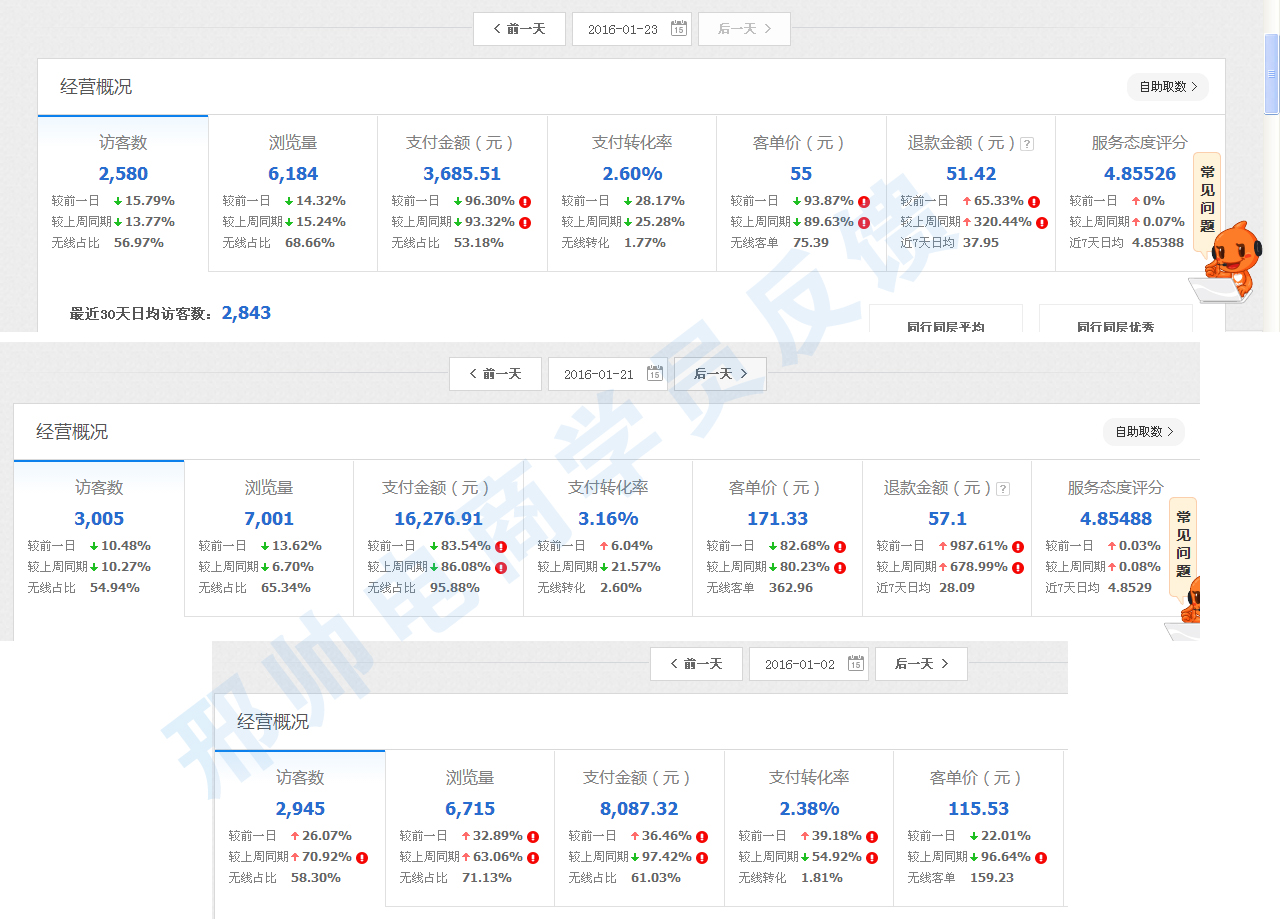Click red alert icon beside 96.30%
1280x919 pixels.
(x=525, y=201)
